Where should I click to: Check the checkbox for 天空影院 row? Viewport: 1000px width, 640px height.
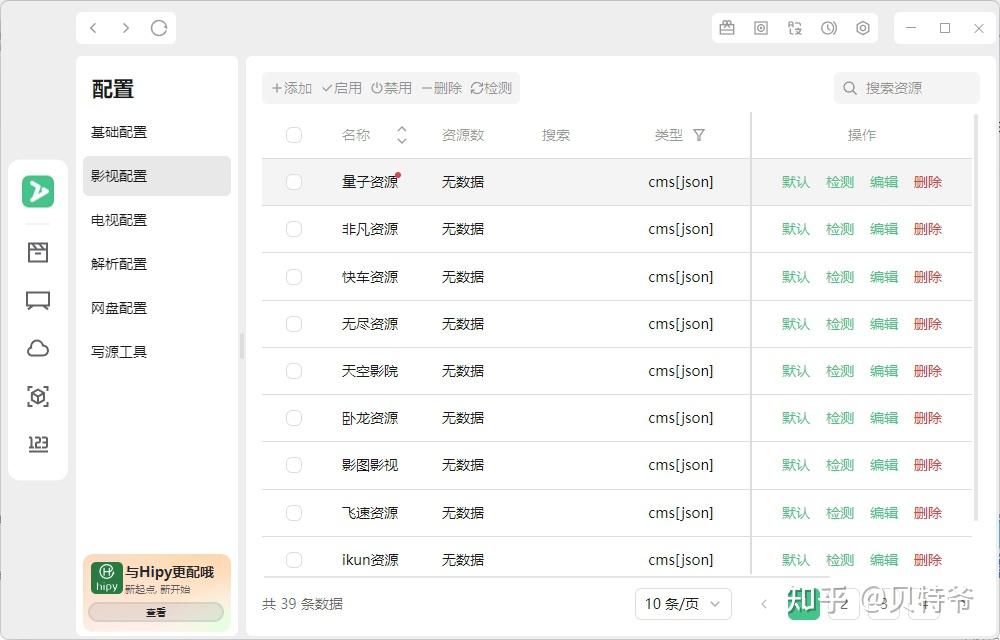point(293,370)
